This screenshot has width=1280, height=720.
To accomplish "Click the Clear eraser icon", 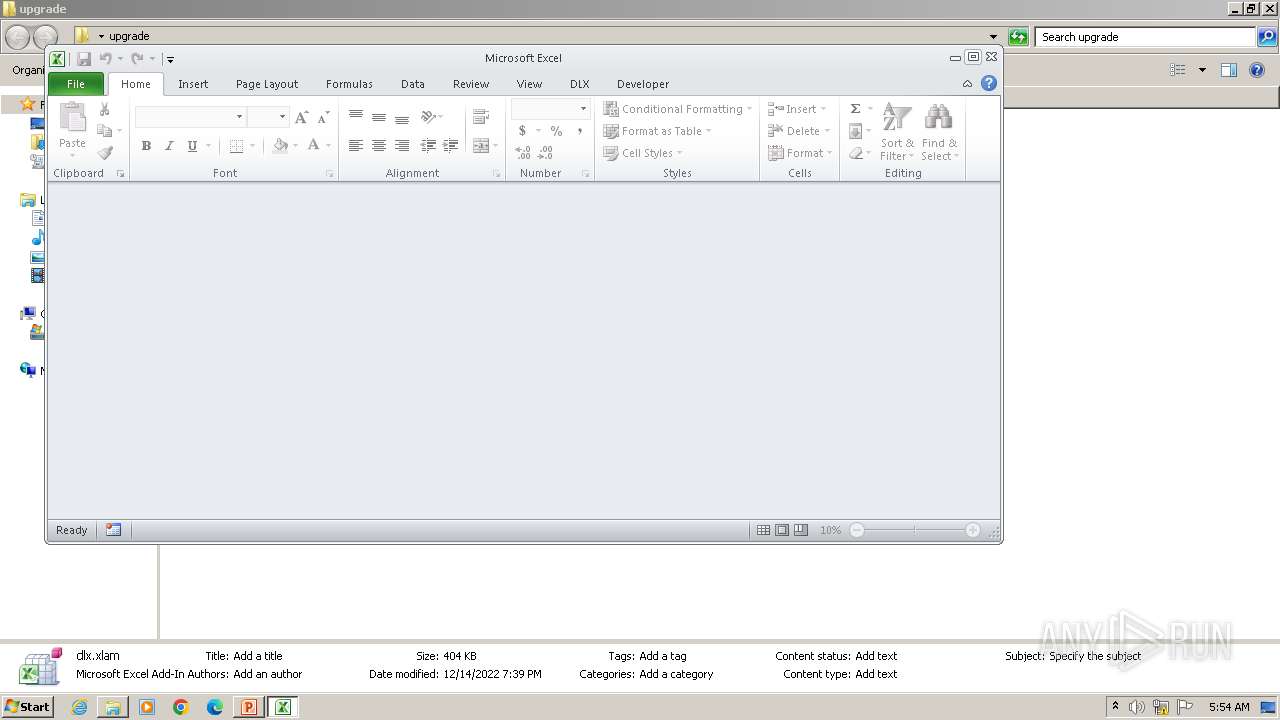I will (855, 153).
